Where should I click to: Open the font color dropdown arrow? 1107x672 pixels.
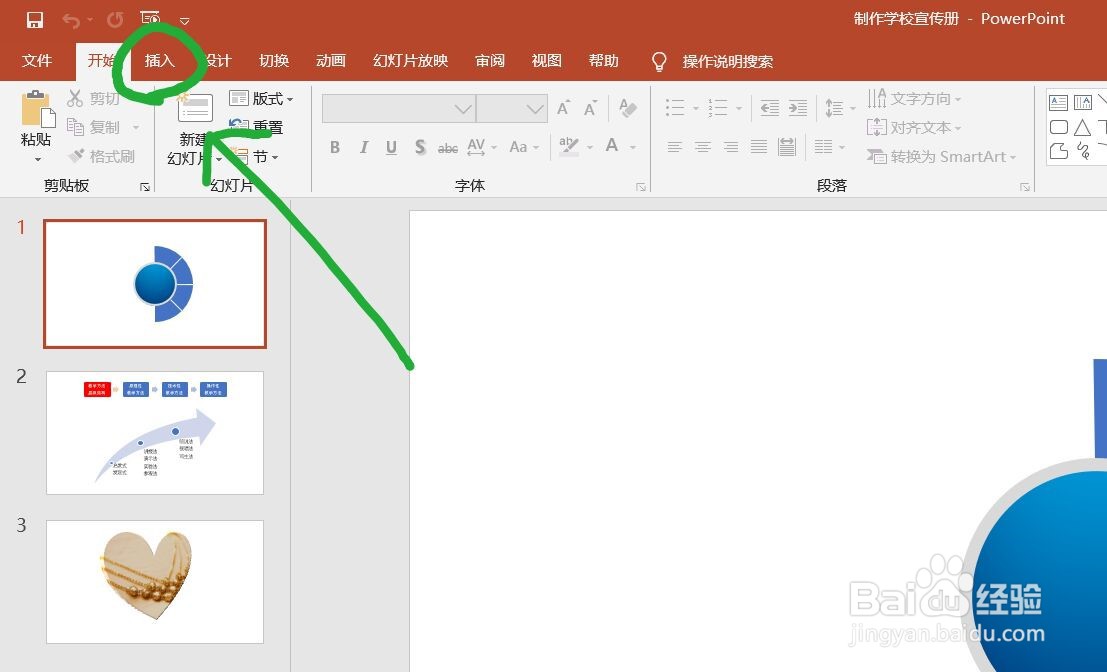click(633, 148)
